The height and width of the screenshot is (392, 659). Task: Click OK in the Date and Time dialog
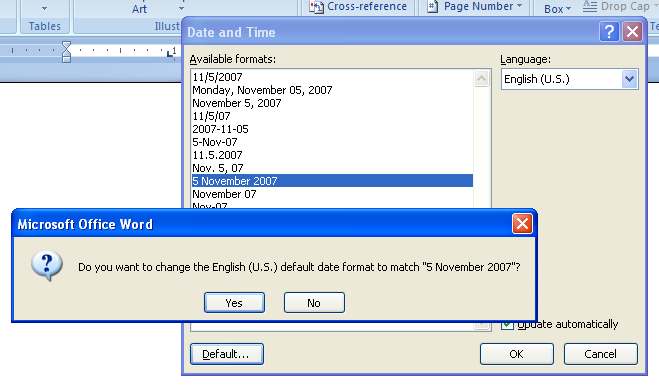[517, 354]
